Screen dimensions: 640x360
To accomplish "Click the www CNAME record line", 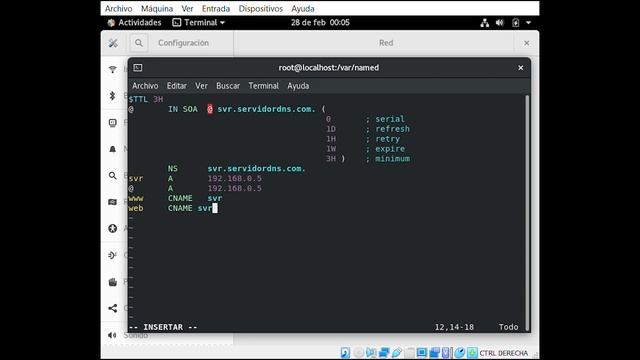I will point(176,198).
